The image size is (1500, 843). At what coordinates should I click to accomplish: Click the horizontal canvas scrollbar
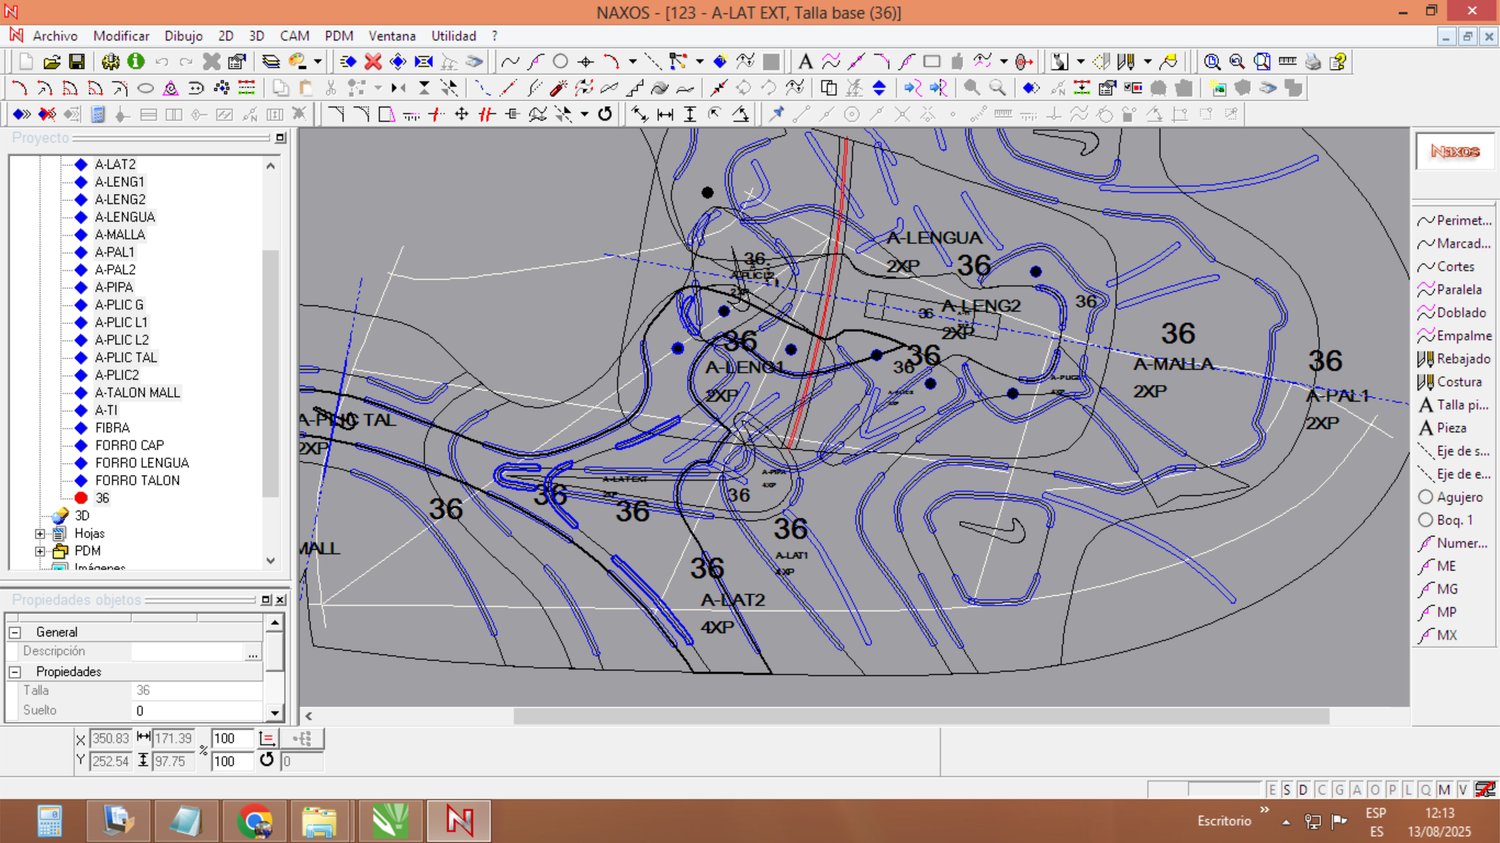[920, 716]
